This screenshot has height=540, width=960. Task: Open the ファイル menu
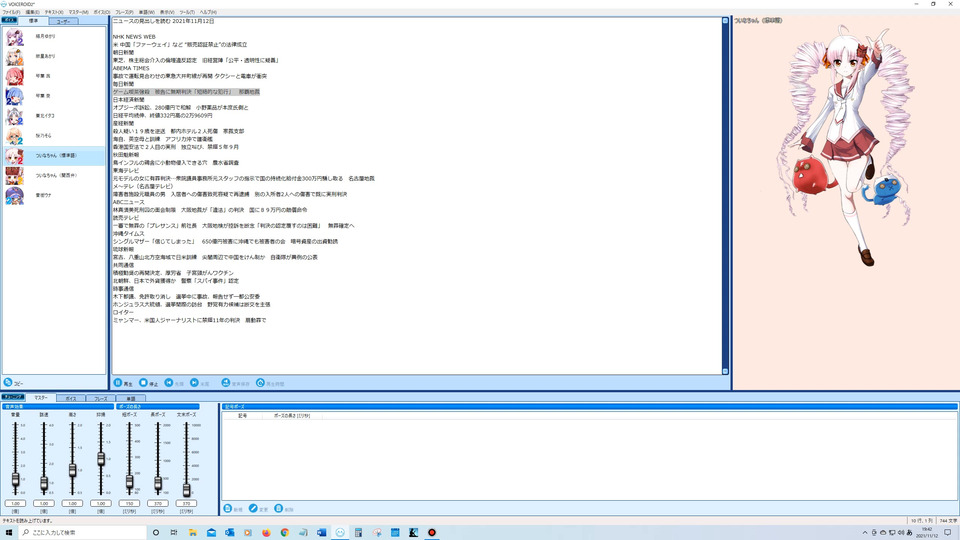[11, 12]
